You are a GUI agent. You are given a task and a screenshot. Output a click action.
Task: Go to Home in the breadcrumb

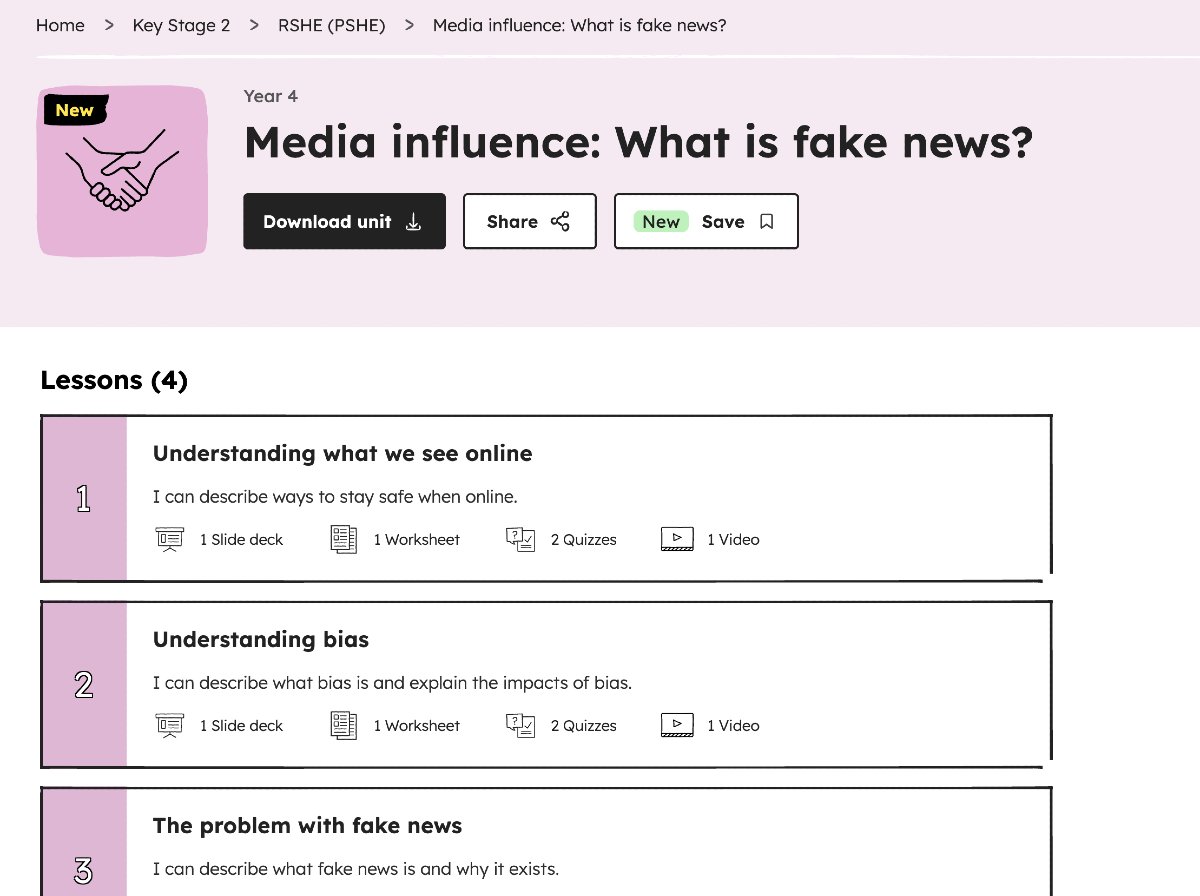(60, 25)
